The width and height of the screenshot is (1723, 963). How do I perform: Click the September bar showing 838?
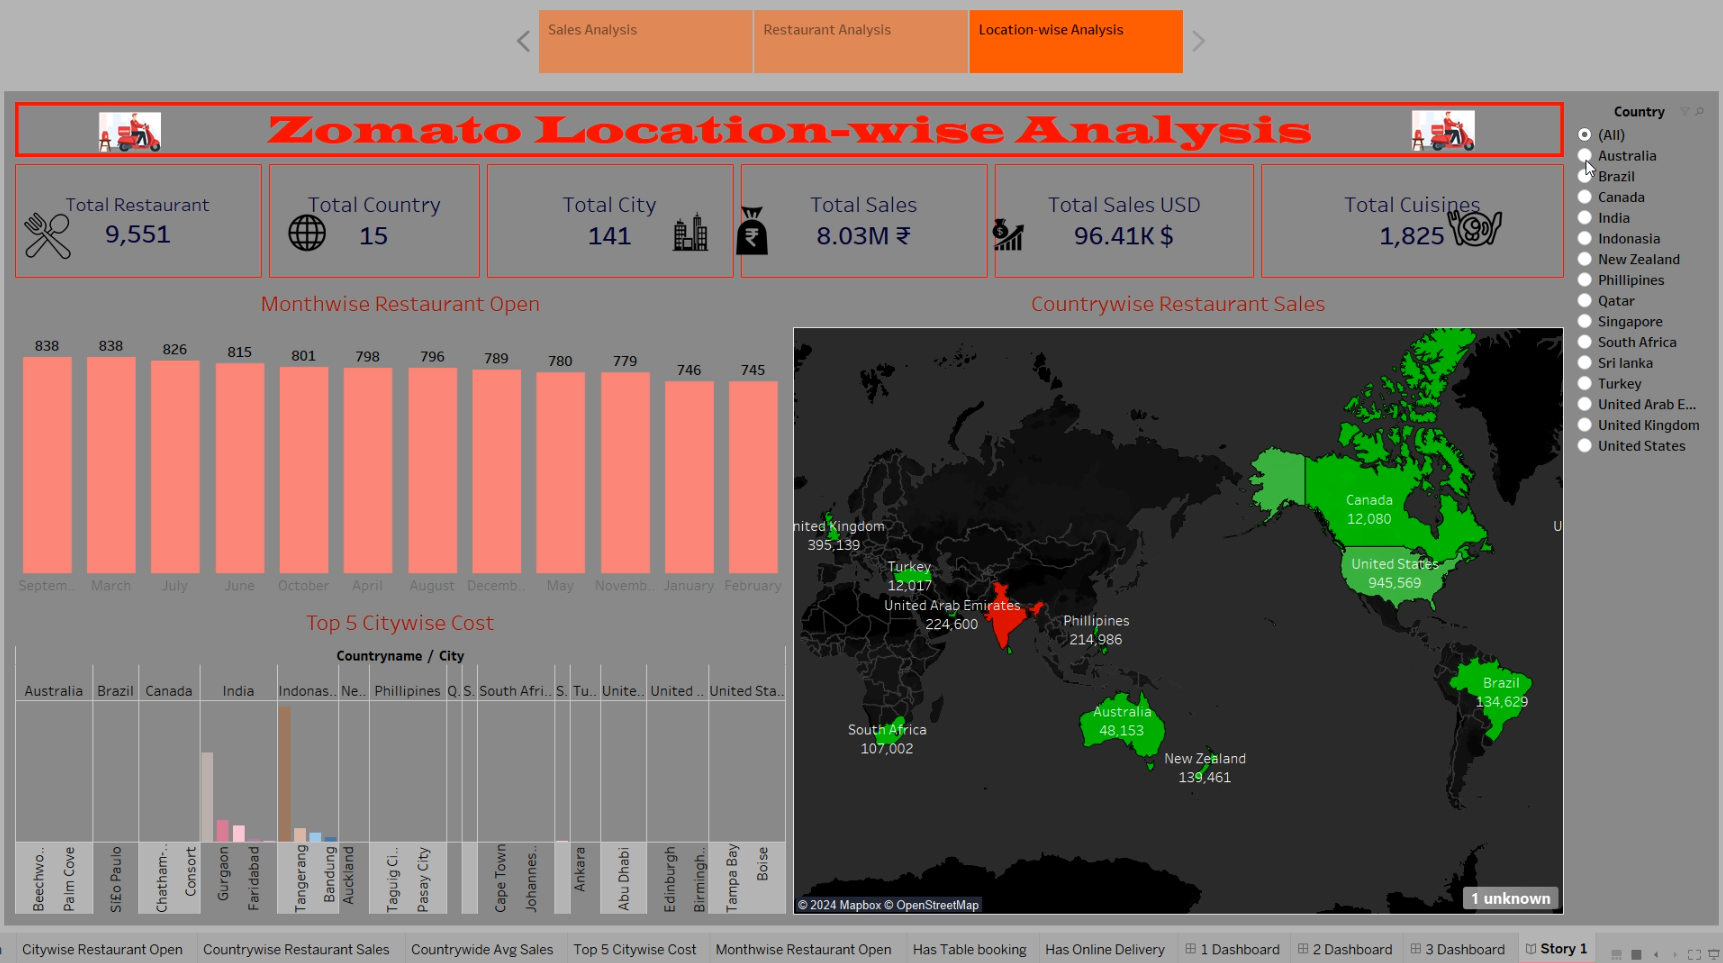point(47,465)
